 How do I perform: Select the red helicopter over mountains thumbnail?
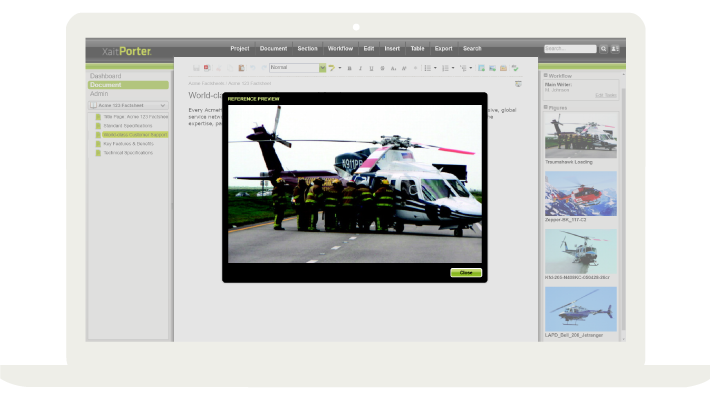(x=581, y=193)
